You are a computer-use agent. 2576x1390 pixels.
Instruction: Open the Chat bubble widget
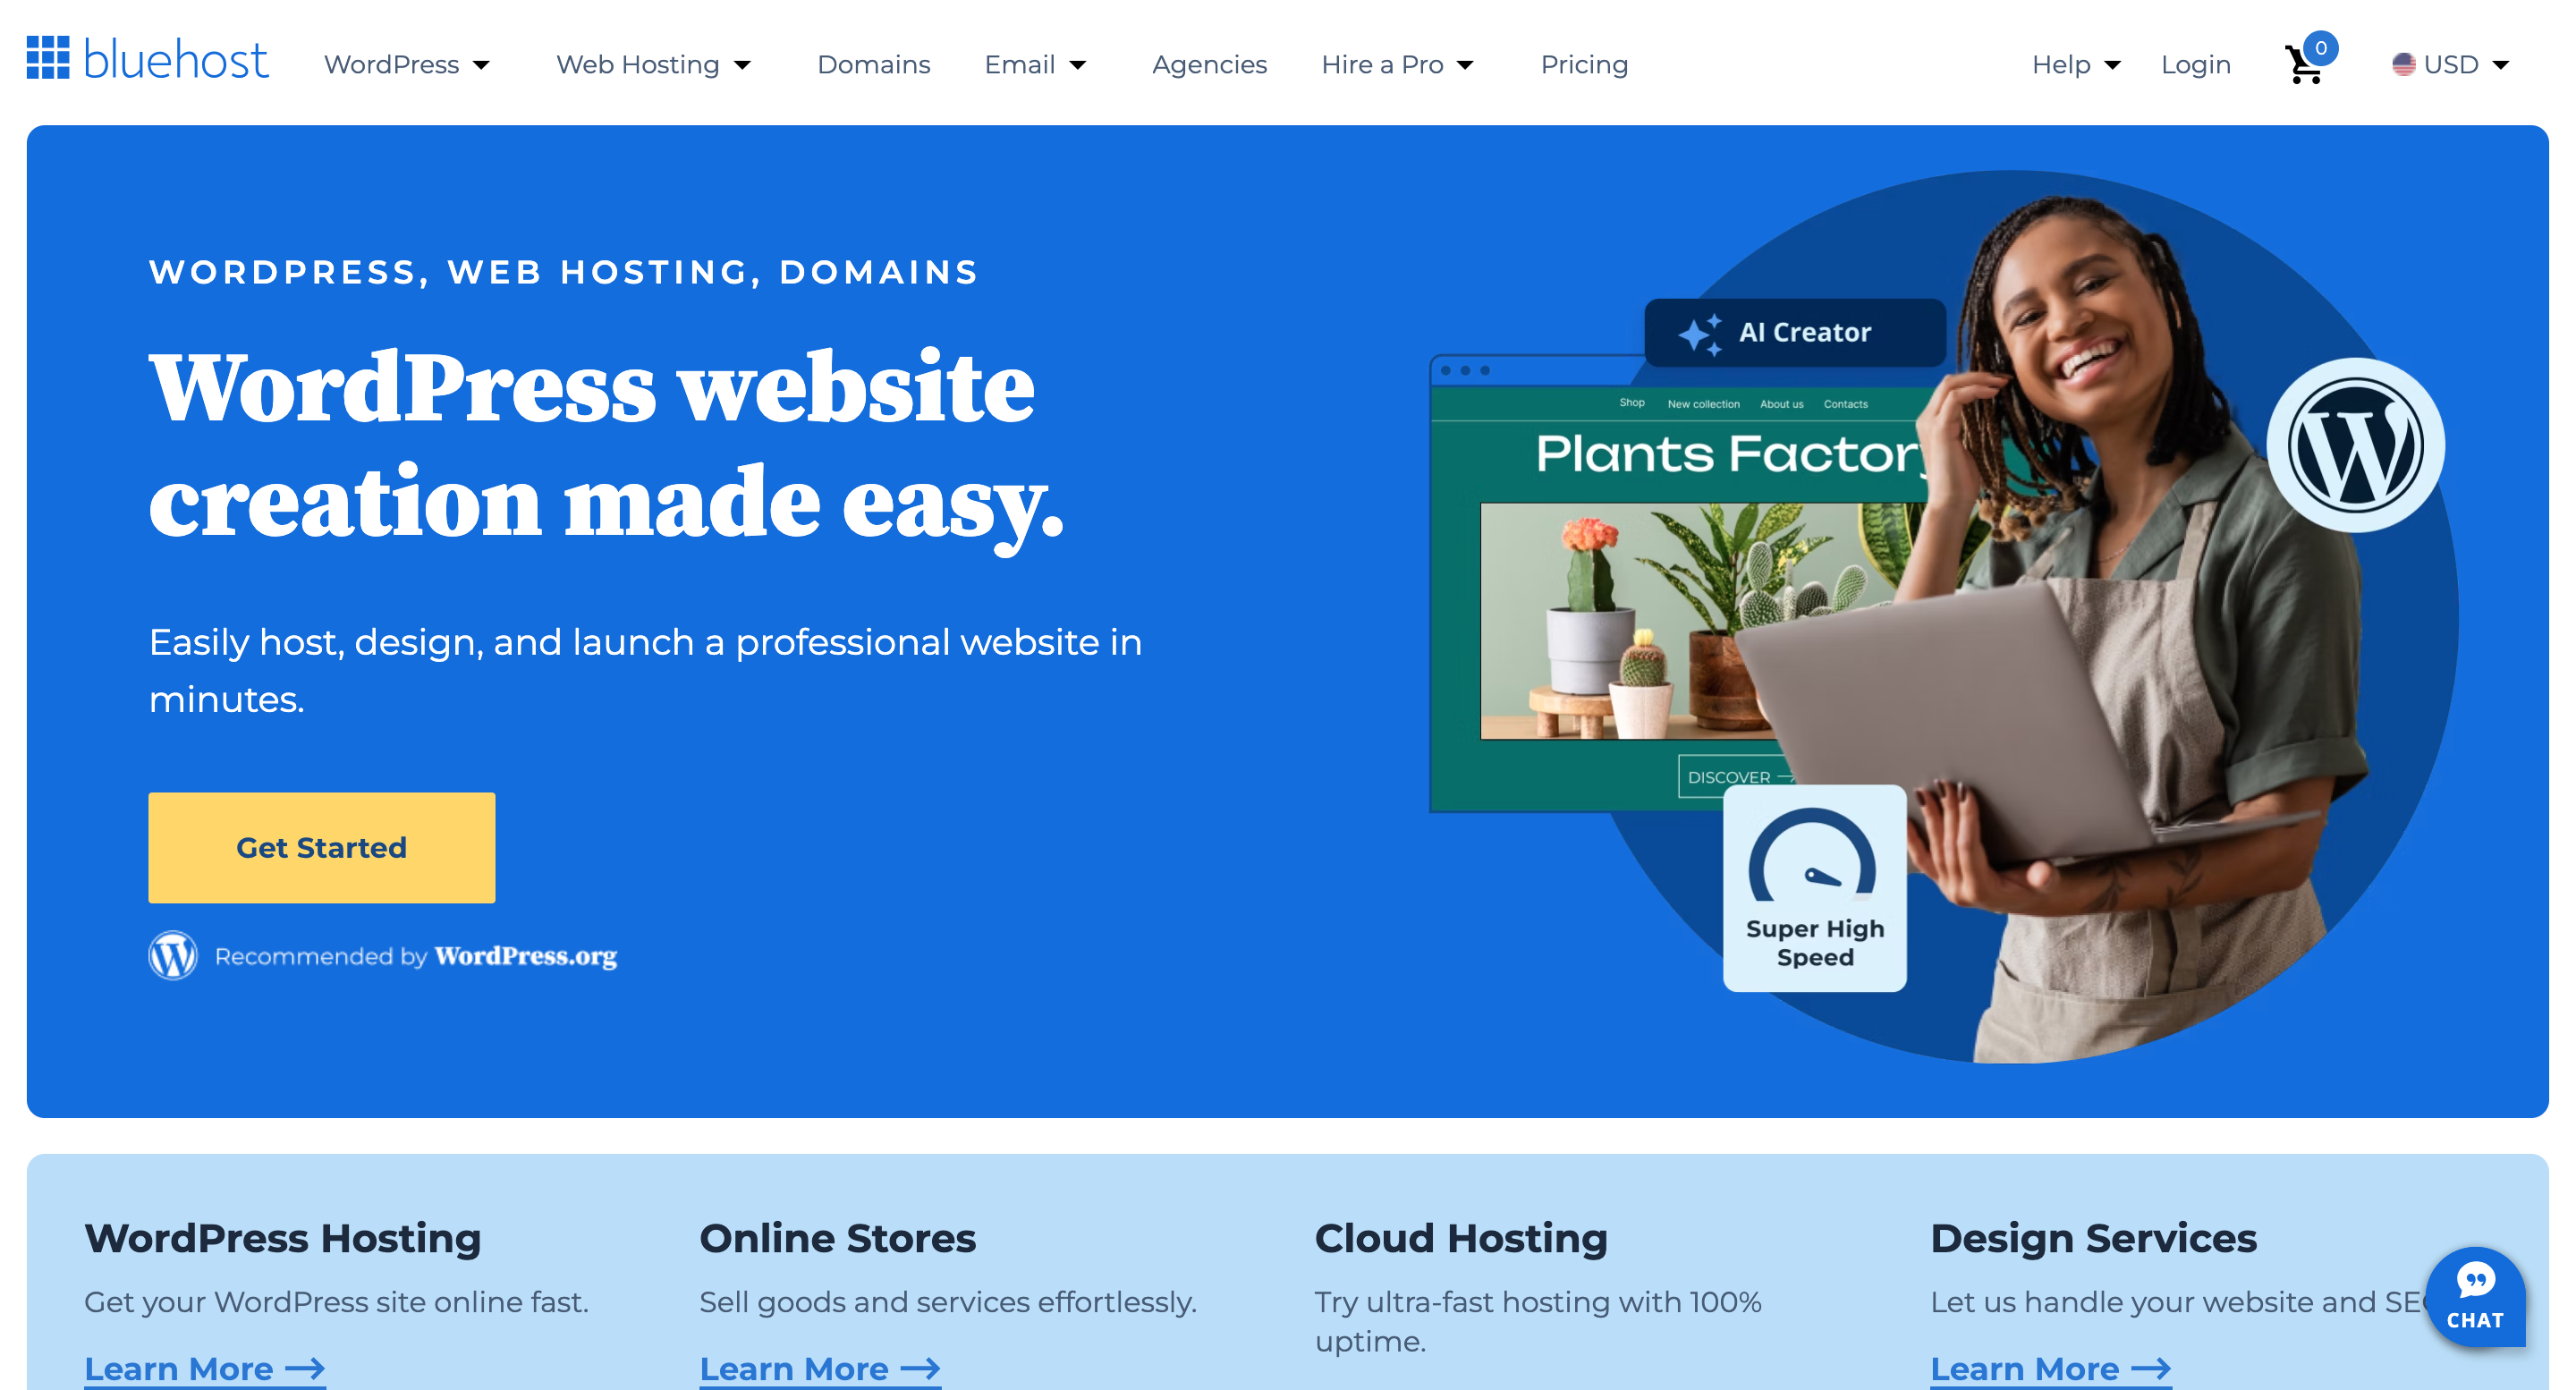(2475, 1297)
